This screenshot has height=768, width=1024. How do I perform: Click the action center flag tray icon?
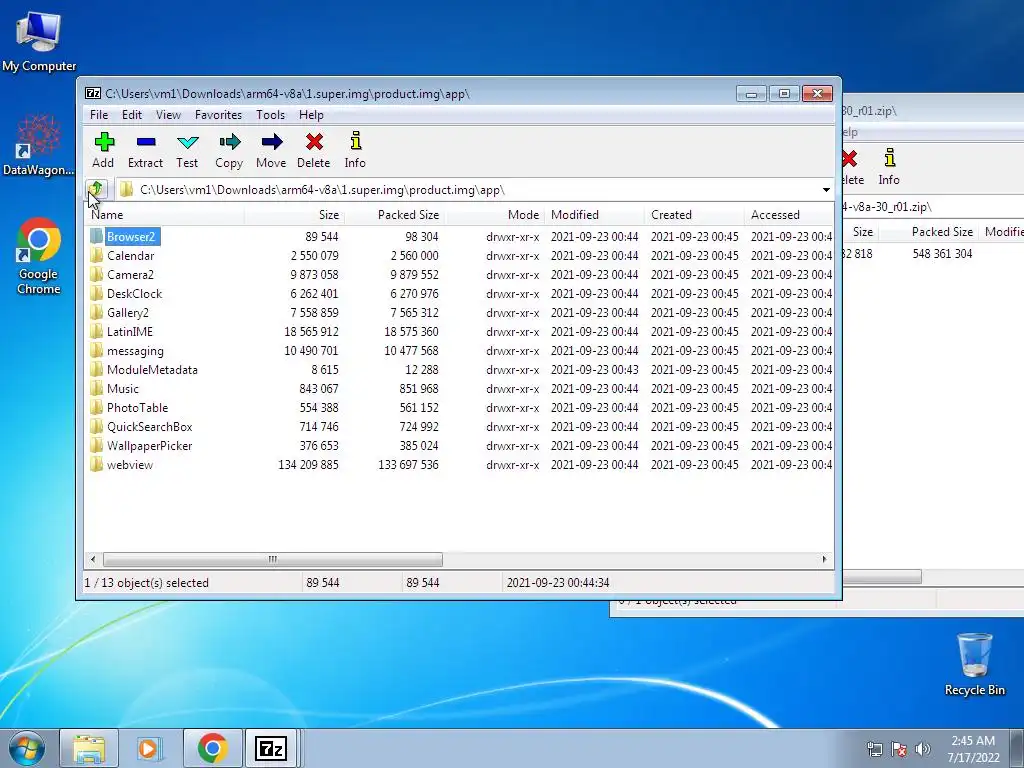pos(899,749)
